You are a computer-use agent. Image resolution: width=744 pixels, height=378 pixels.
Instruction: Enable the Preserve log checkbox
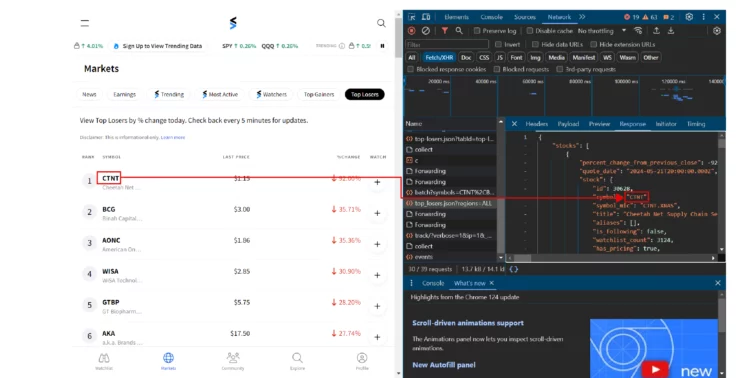[x=477, y=31]
